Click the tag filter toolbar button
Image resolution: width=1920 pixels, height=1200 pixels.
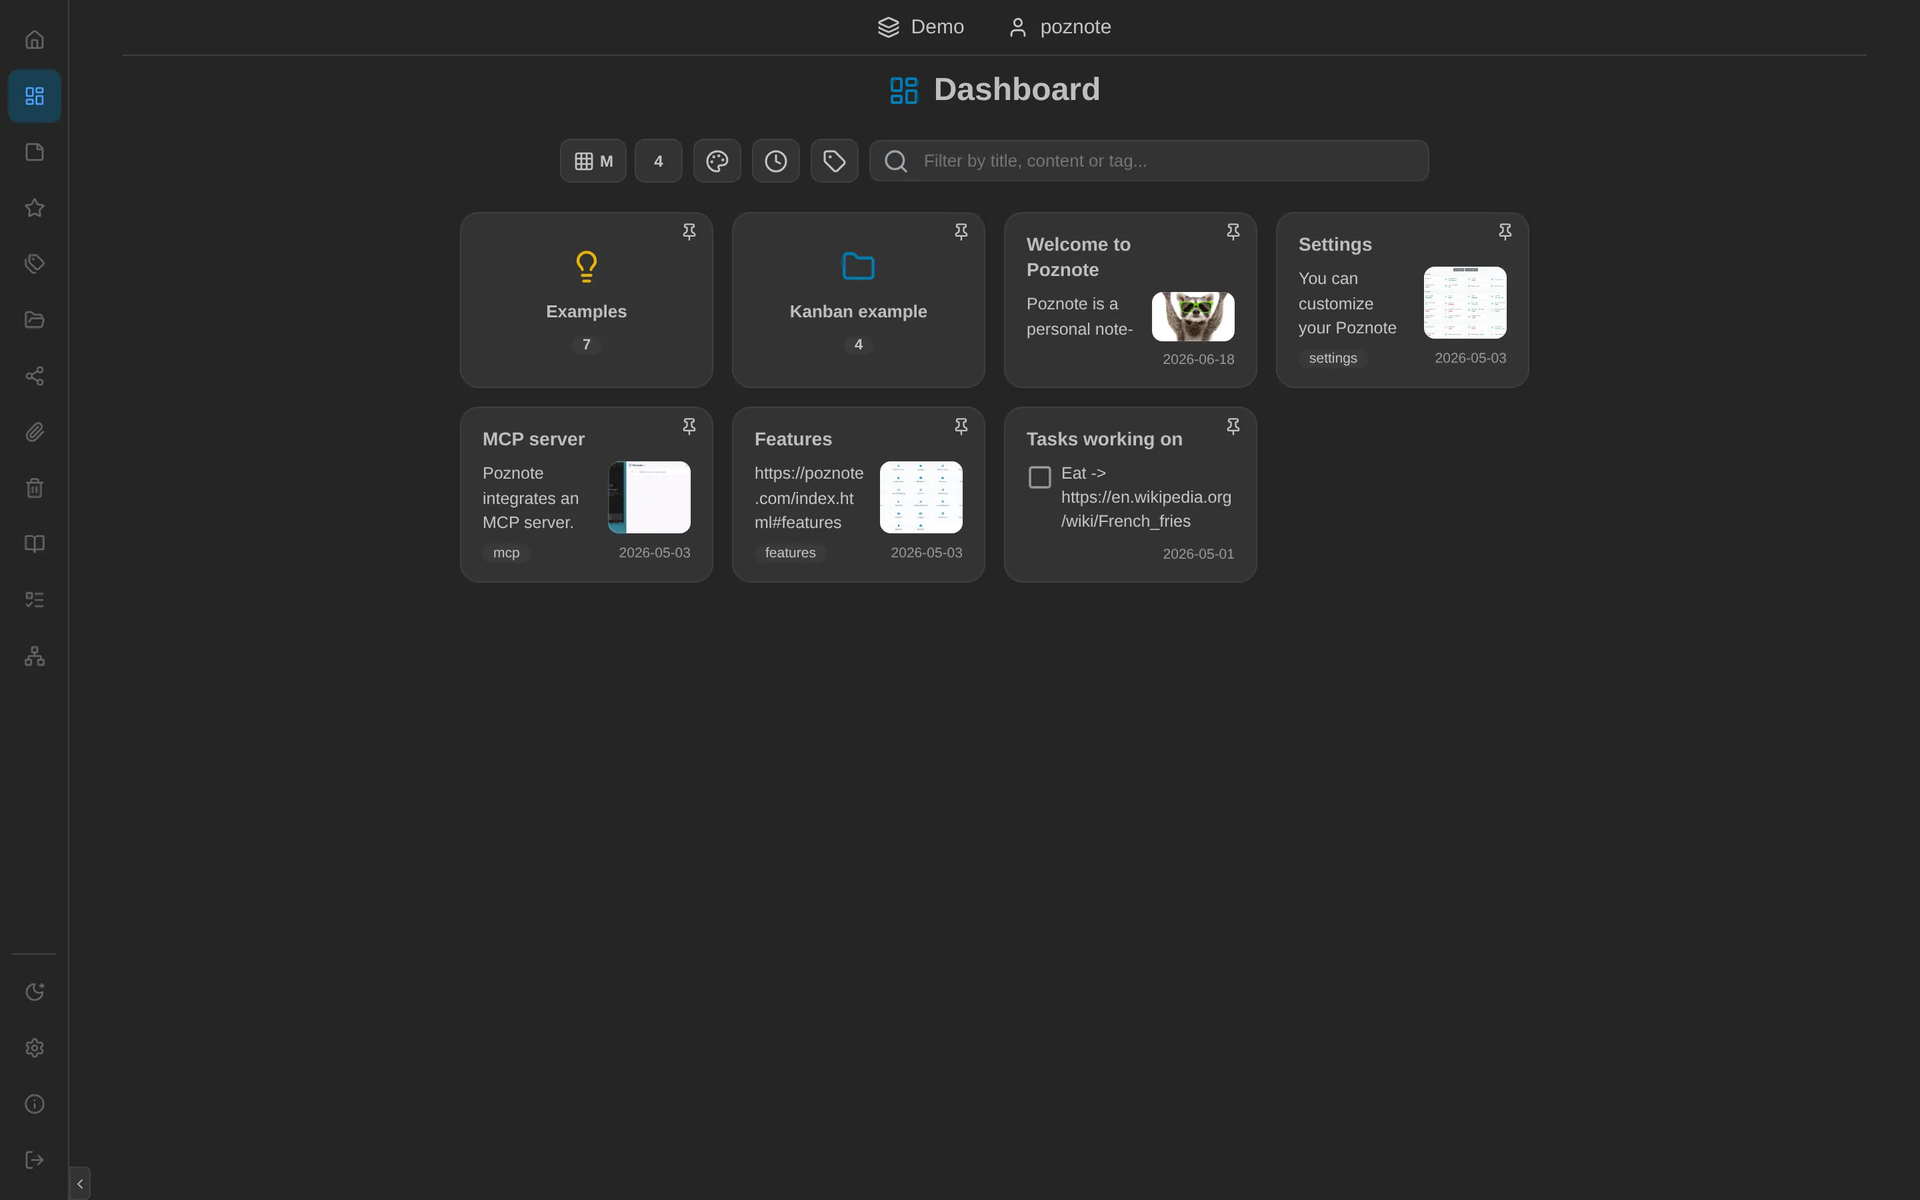coord(834,161)
